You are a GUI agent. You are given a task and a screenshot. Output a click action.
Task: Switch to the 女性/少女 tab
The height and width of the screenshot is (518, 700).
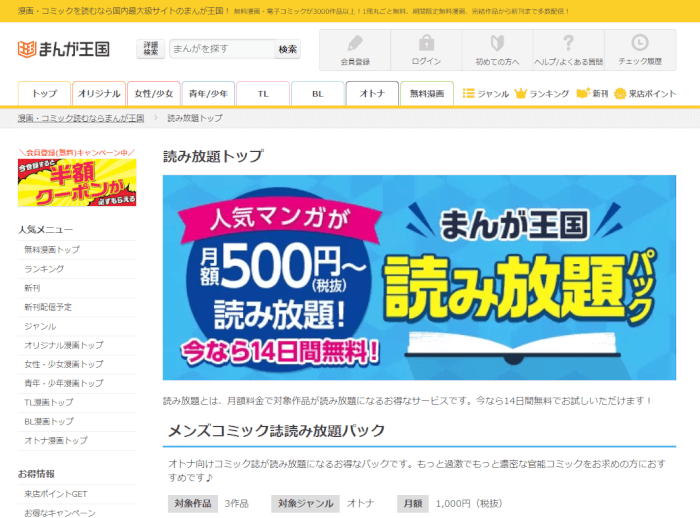tap(154, 93)
